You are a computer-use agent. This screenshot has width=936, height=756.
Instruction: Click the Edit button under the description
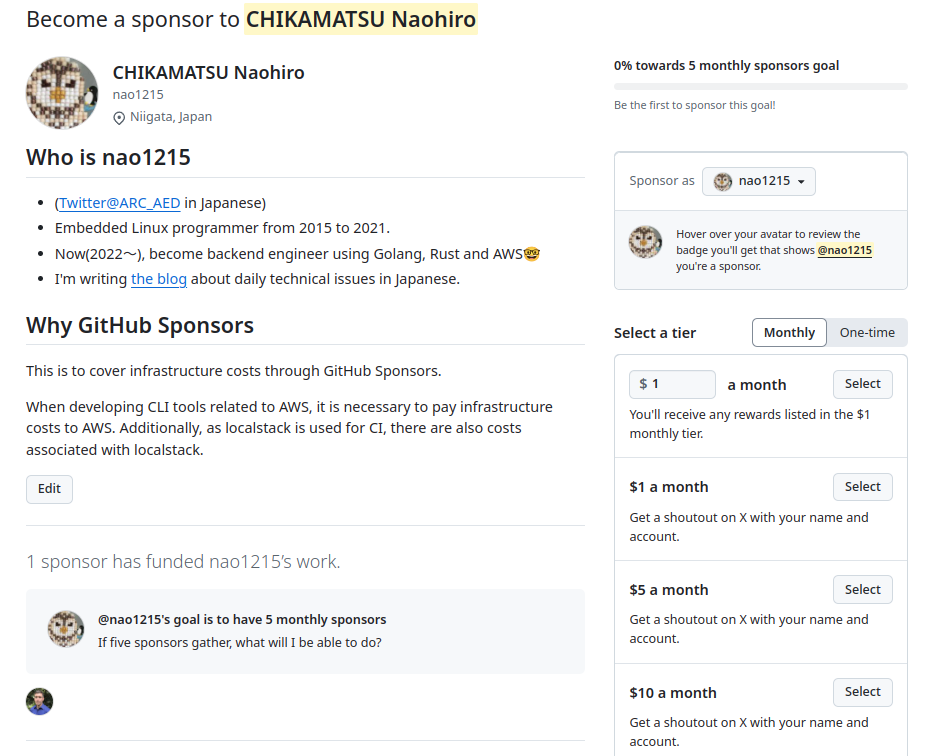click(49, 489)
